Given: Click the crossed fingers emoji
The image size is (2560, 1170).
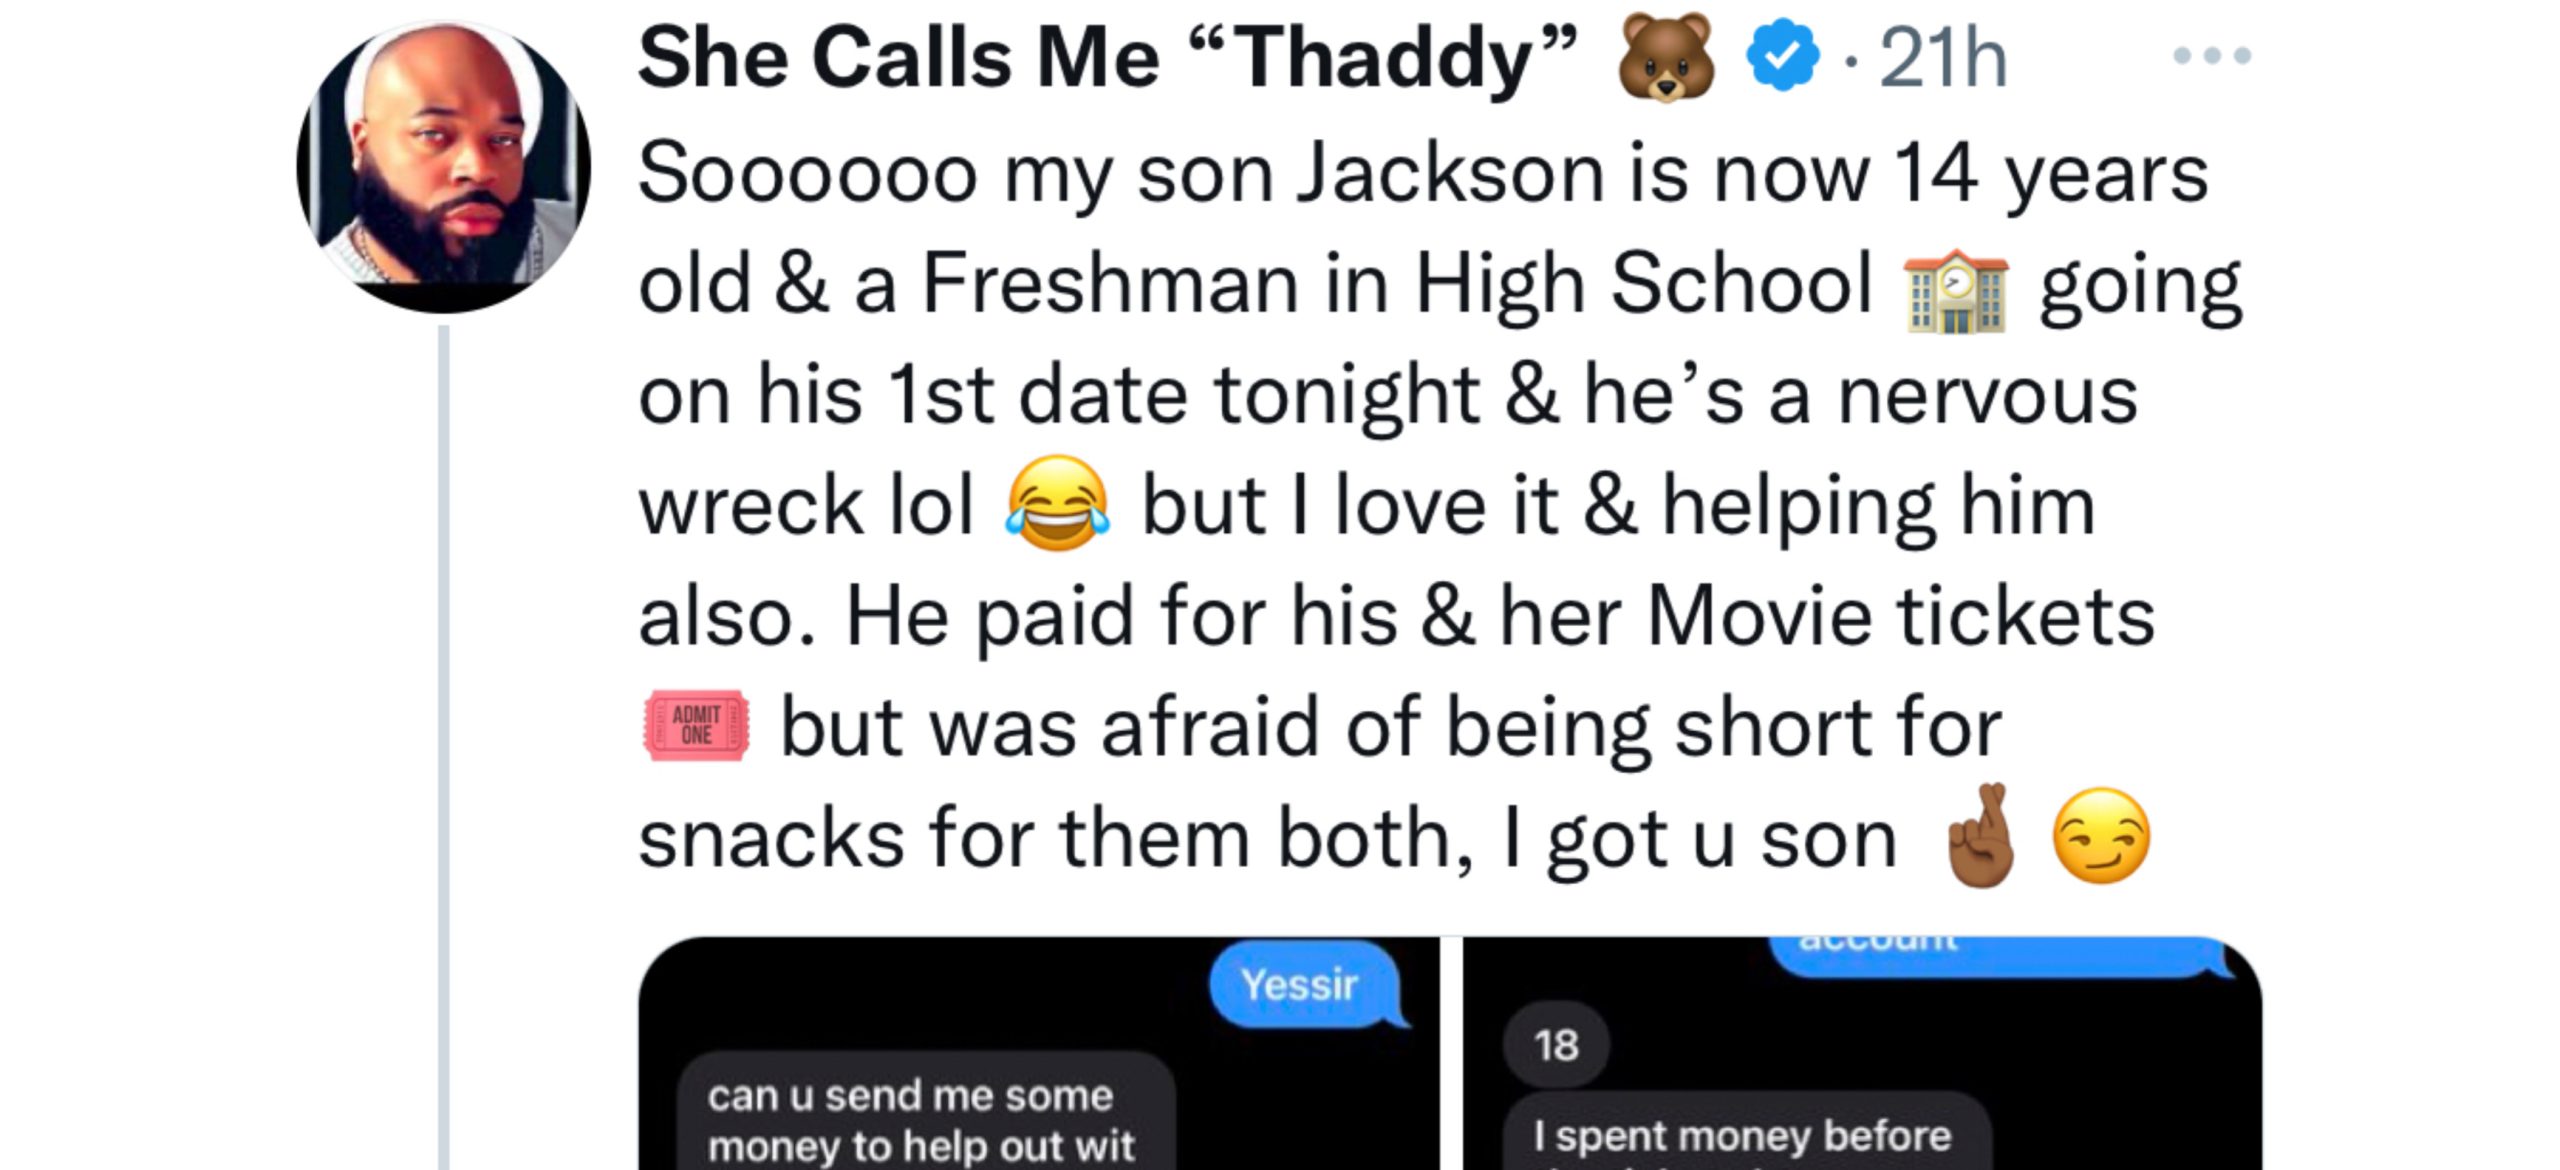Looking at the screenshot, I should 1979,835.
